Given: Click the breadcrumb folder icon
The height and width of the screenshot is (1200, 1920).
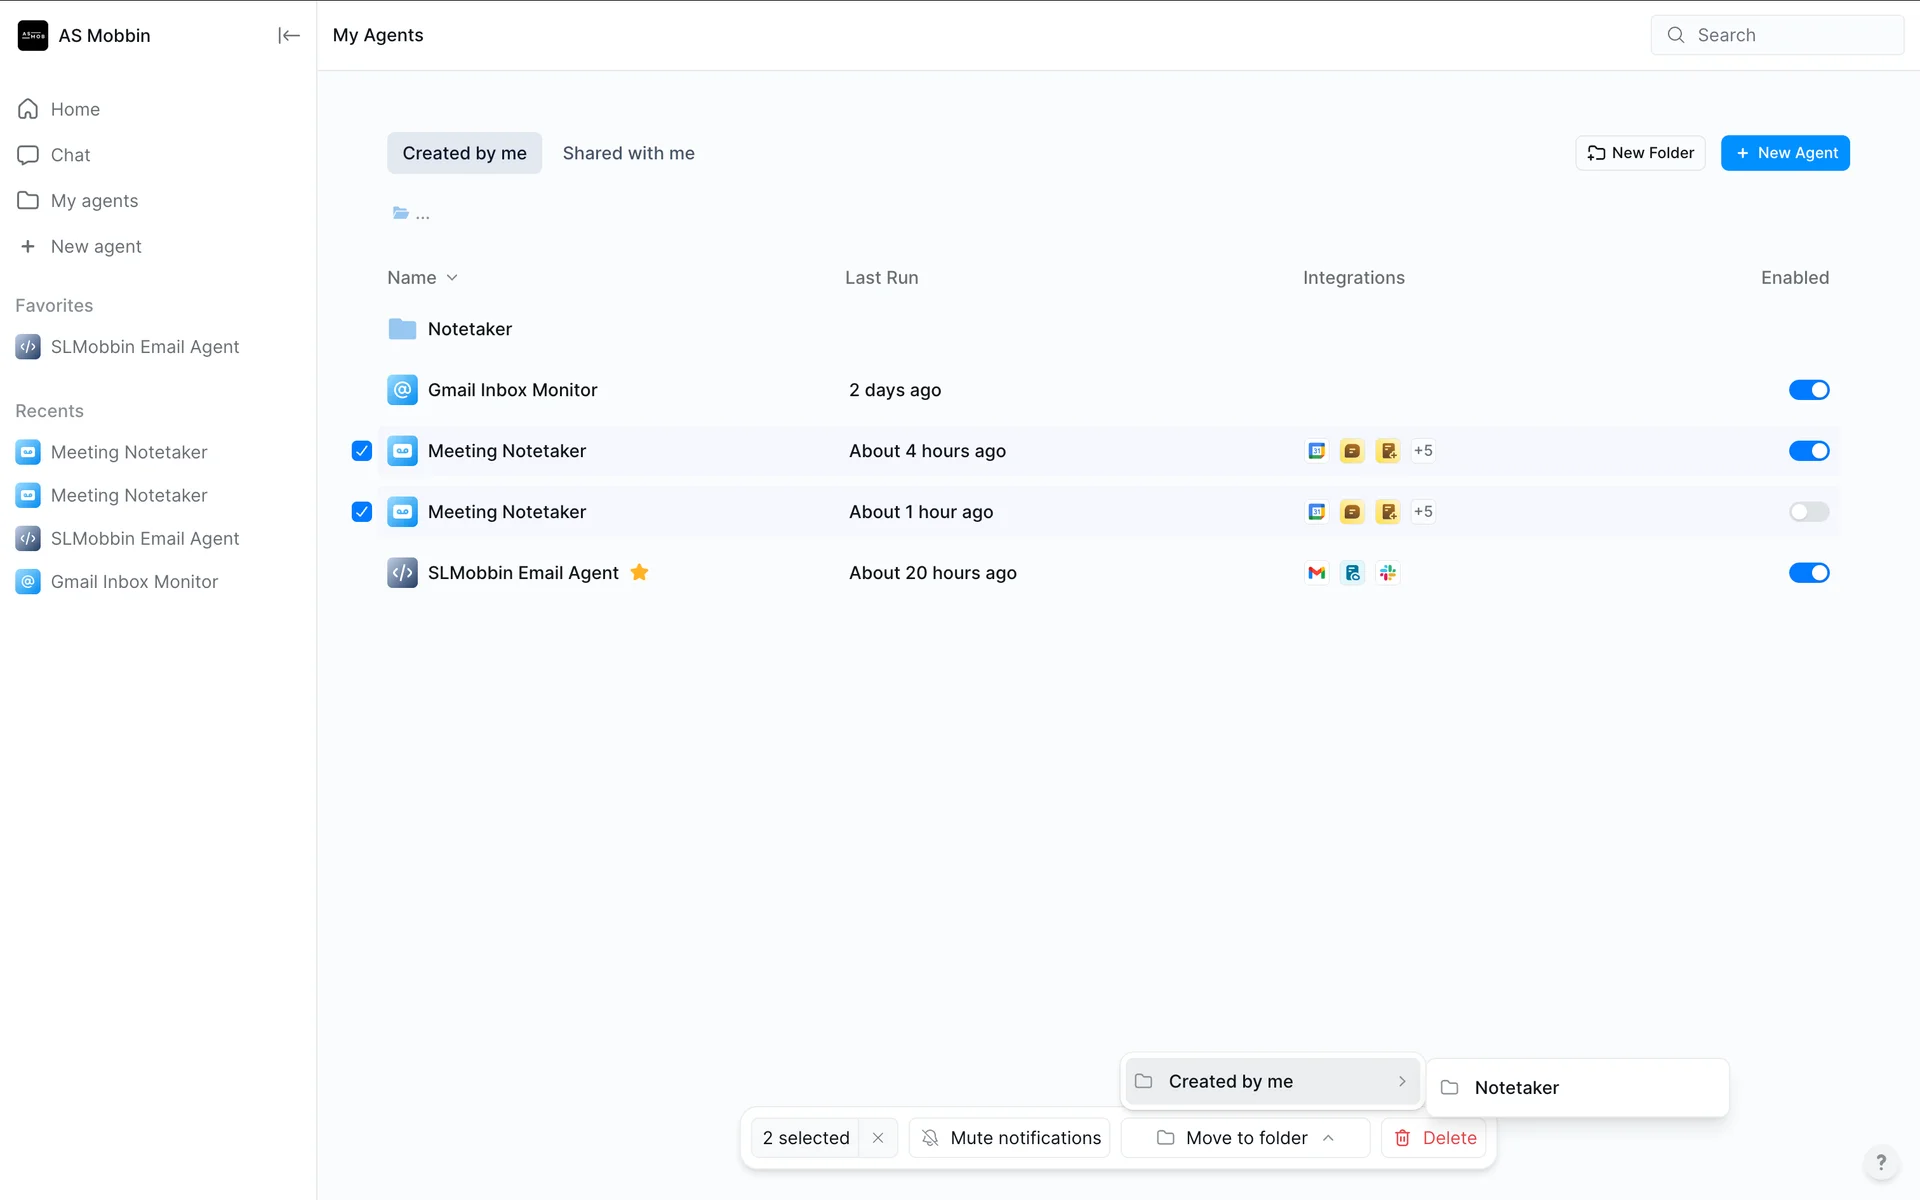Looking at the screenshot, I should click(401, 213).
